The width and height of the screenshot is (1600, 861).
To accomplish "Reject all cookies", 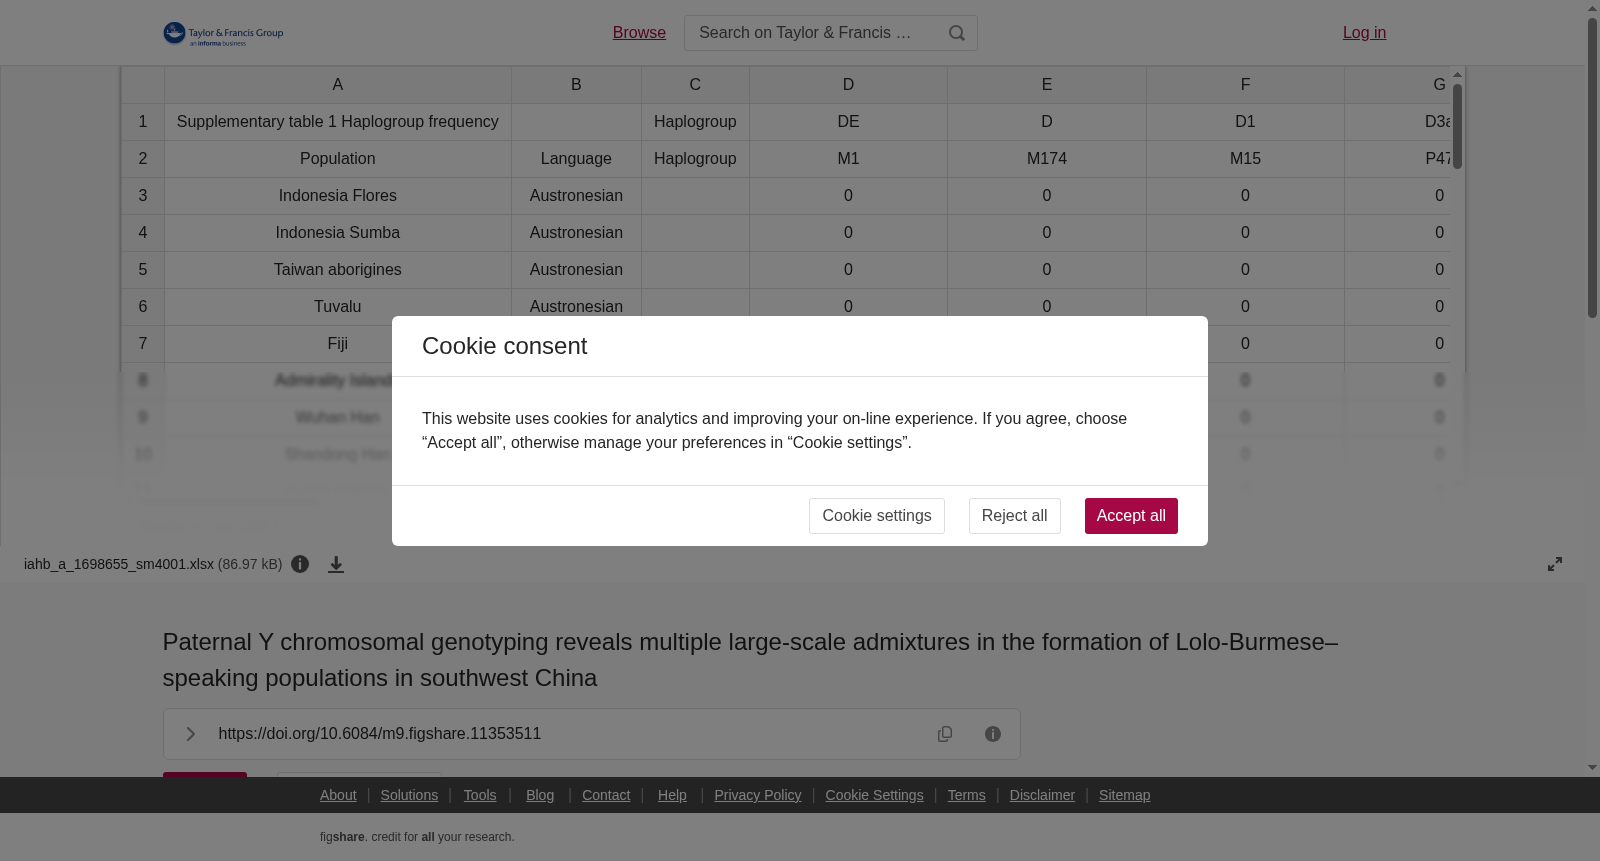I will tap(1014, 516).
